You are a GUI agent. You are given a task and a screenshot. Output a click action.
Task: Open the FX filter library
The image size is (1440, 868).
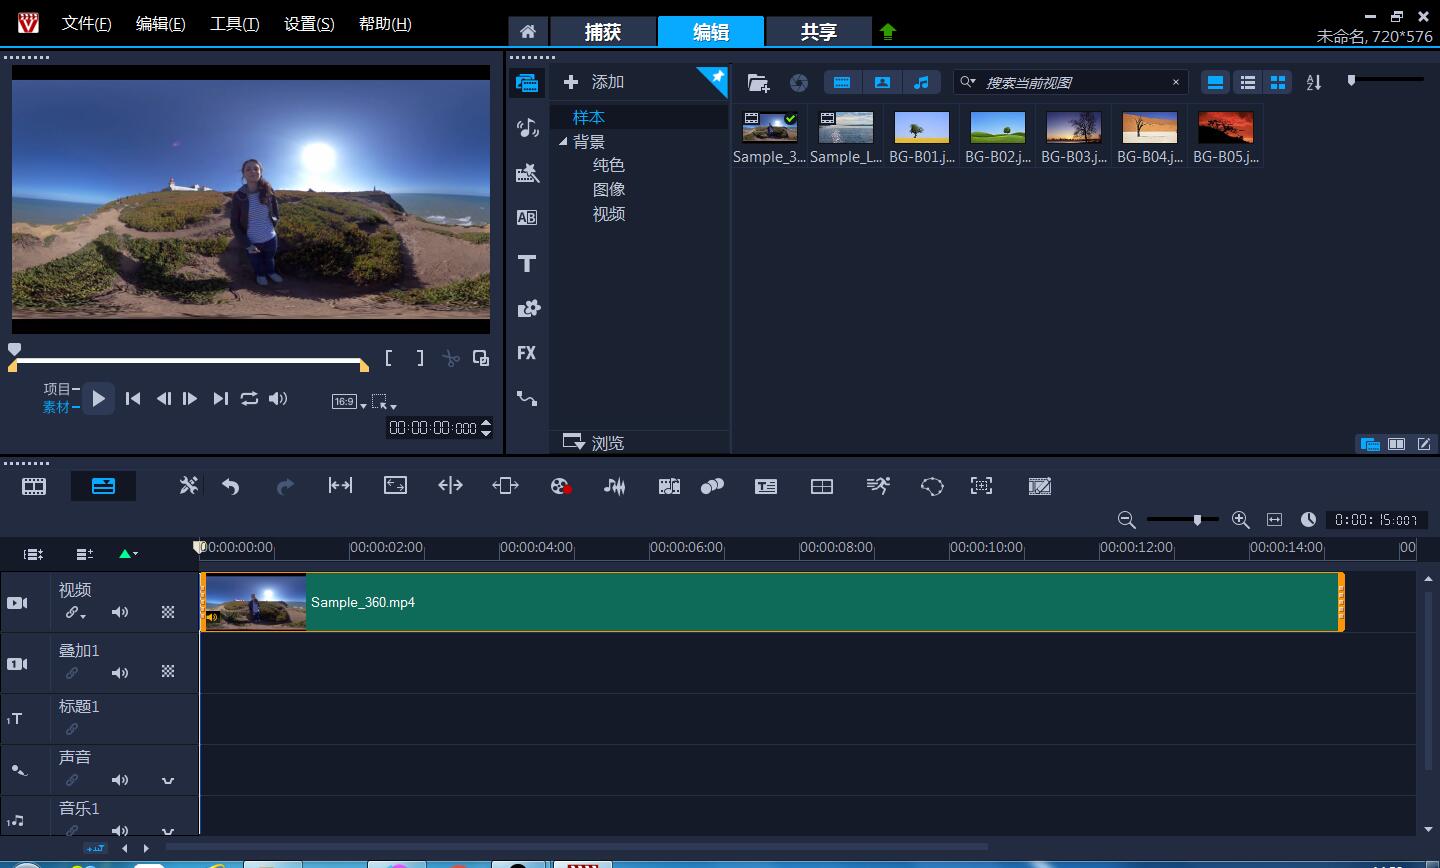[527, 353]
